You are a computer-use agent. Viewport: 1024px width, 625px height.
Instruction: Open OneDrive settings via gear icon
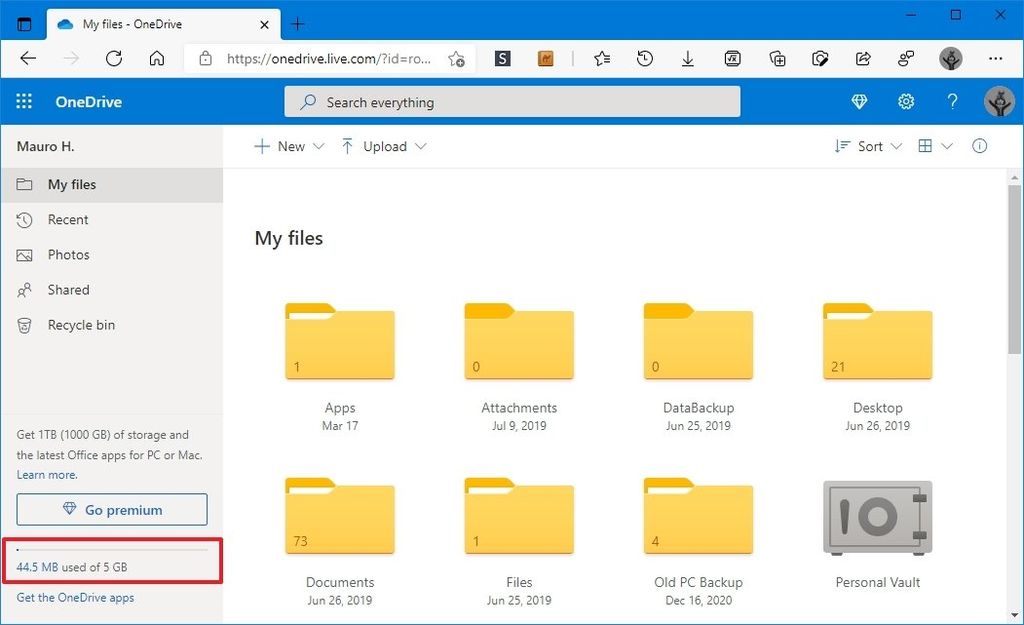[x=906, y=101]
